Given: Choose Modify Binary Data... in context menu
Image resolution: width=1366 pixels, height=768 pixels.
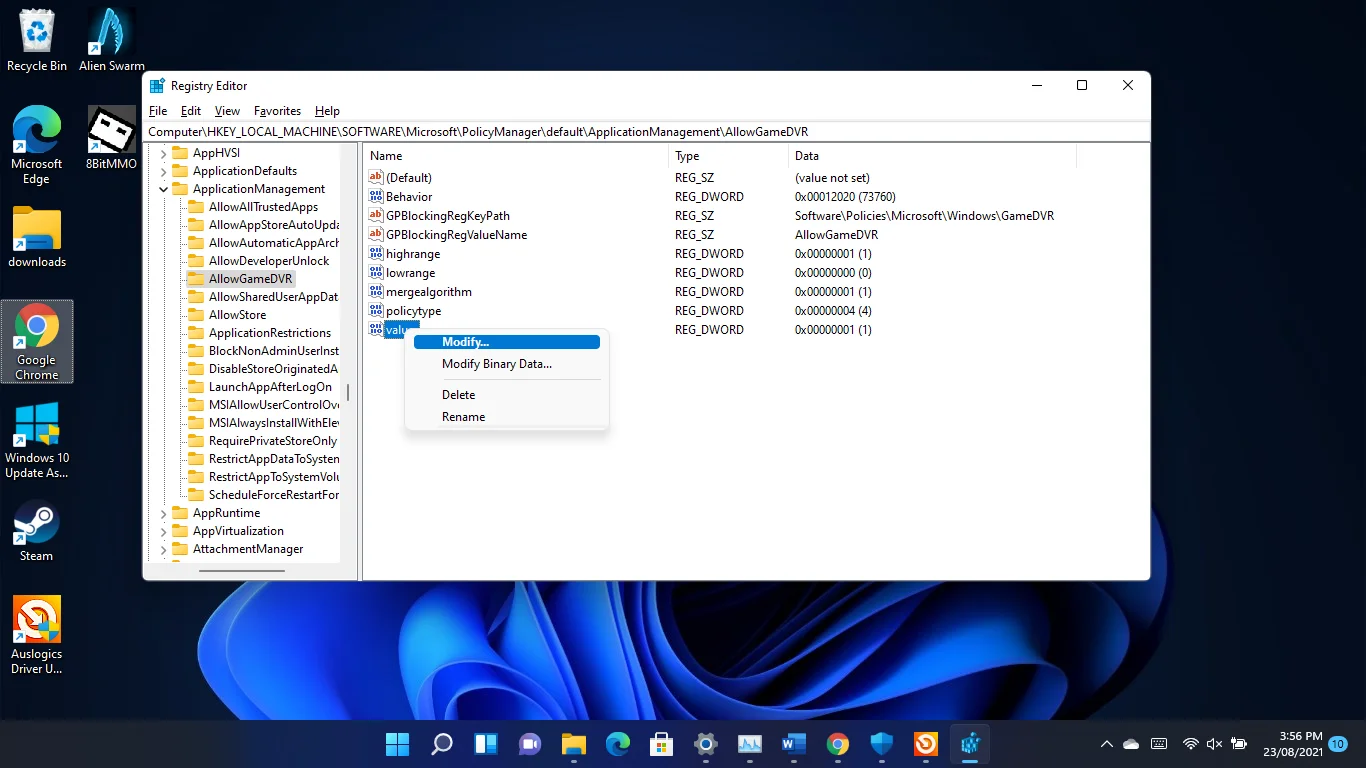Looking at the screenshot, I should 507,364.
